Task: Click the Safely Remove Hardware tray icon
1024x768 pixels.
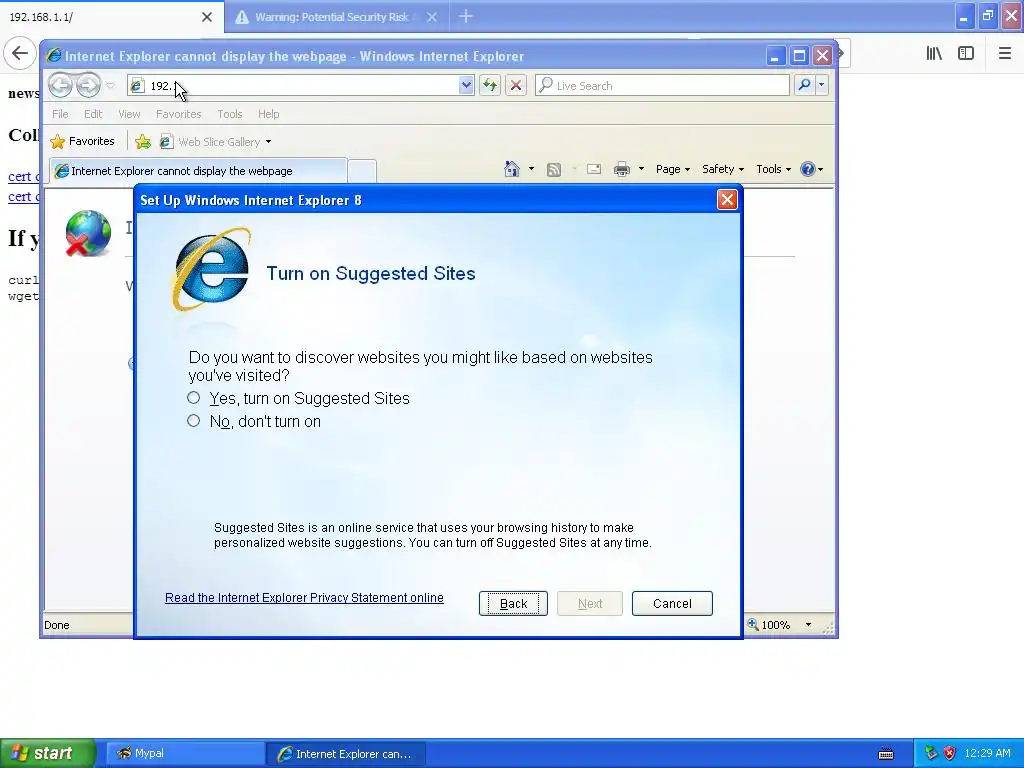Action: coord(931,753)
